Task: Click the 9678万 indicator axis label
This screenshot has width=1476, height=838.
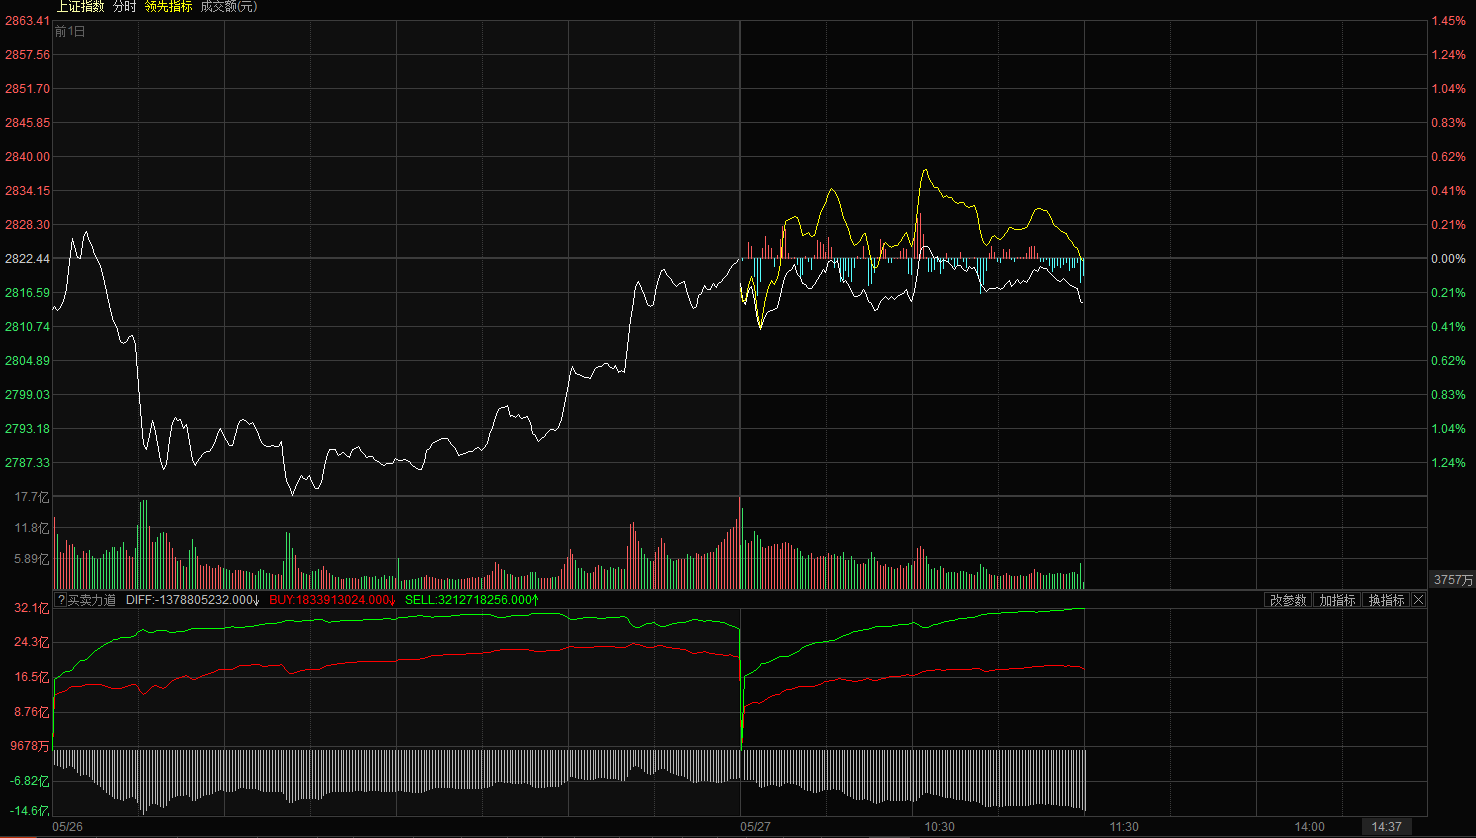Action: tap(30, 746)
